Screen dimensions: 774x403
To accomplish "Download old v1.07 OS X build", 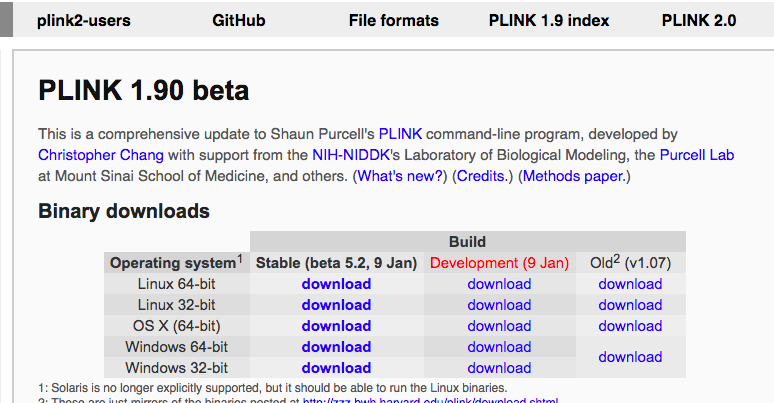I will [x=630, y=326].
